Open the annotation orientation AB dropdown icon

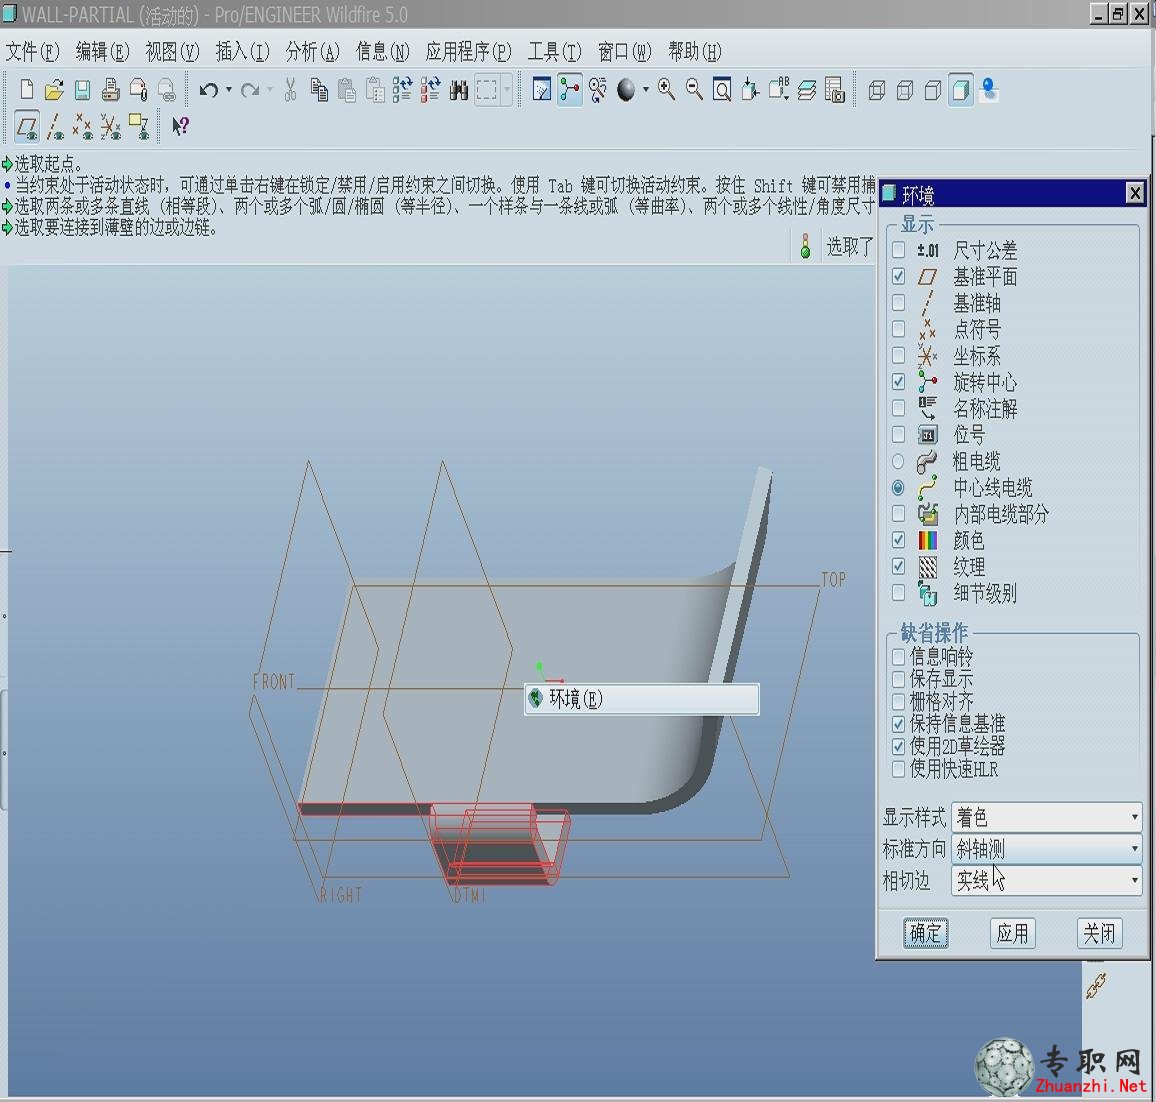[x=779, y=90]
